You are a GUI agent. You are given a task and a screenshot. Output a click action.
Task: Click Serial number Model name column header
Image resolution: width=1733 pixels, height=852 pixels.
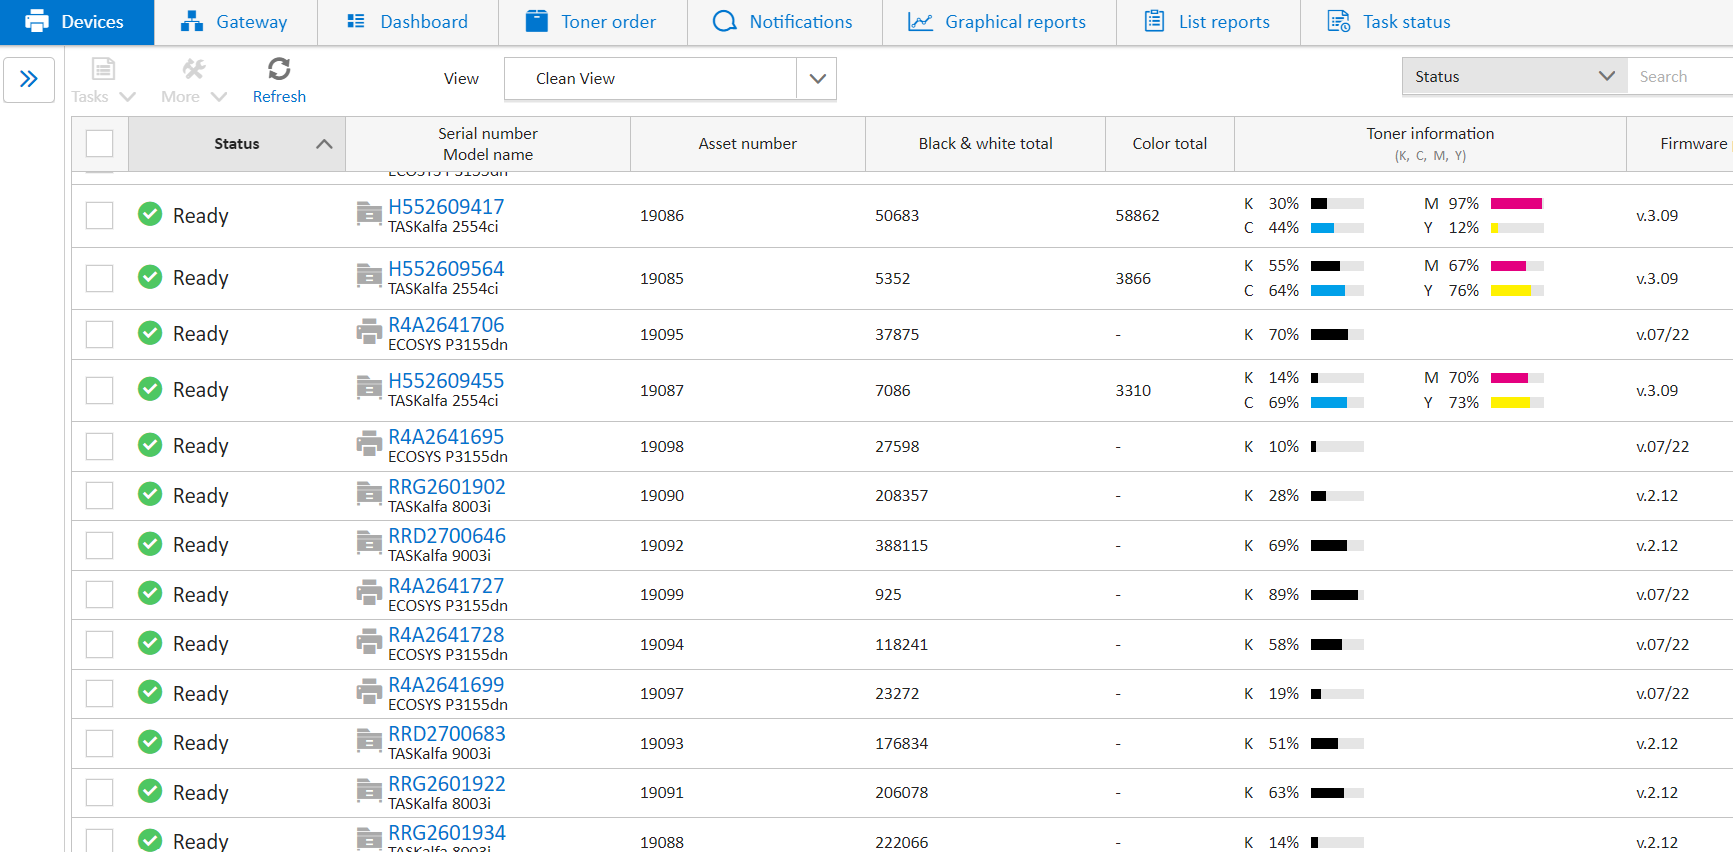[x=488, y=143]
